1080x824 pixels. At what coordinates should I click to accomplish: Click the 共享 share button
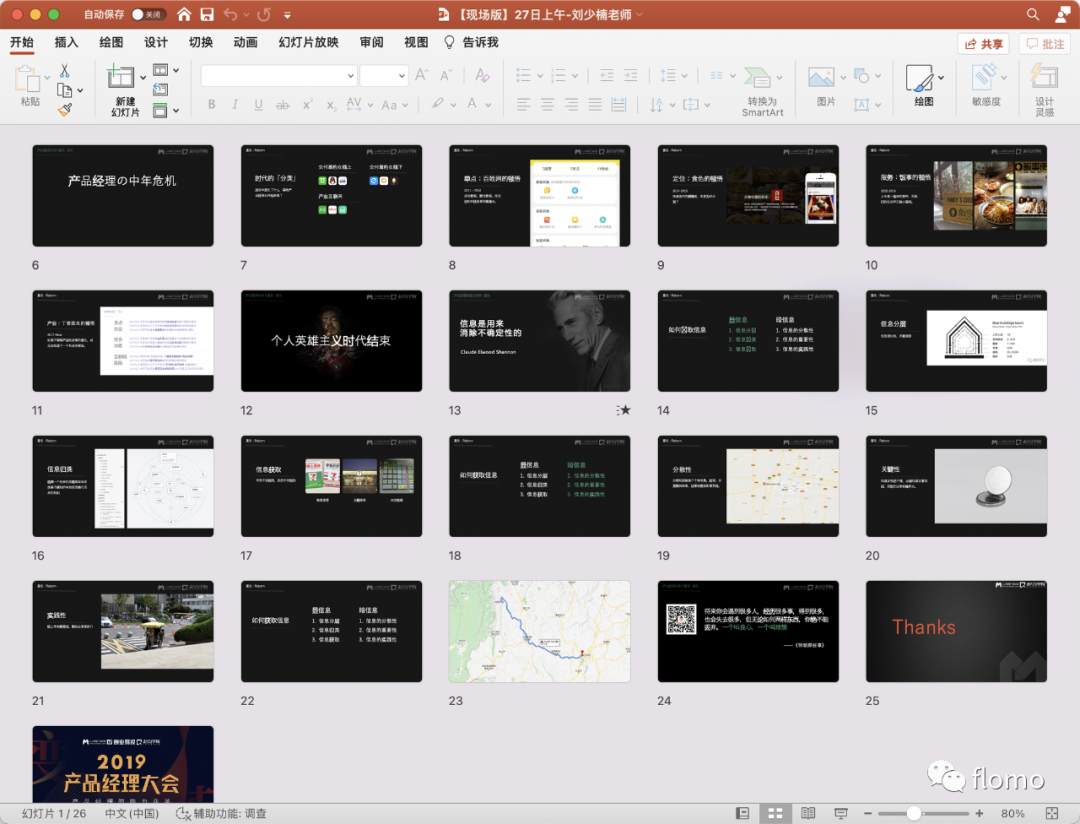click(x=984, y=44)
